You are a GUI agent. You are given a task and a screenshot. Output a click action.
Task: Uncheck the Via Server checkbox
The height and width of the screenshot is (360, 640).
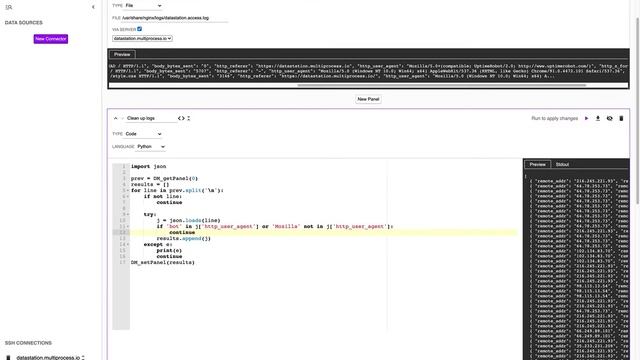click(x=140, y=29)
